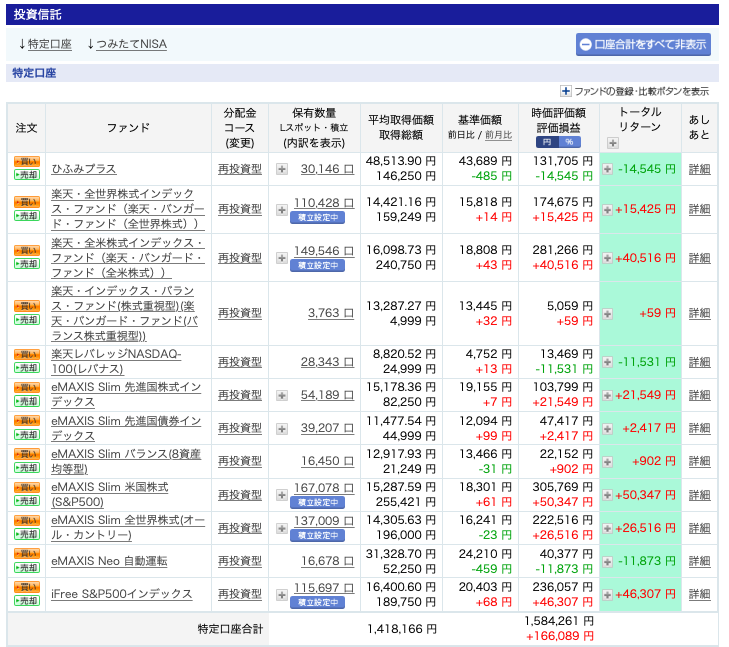Click 買い for 楽天レバレッジNASDAQ-100
Viewport: 729px width, 647px height.
[x=27, y=355]
